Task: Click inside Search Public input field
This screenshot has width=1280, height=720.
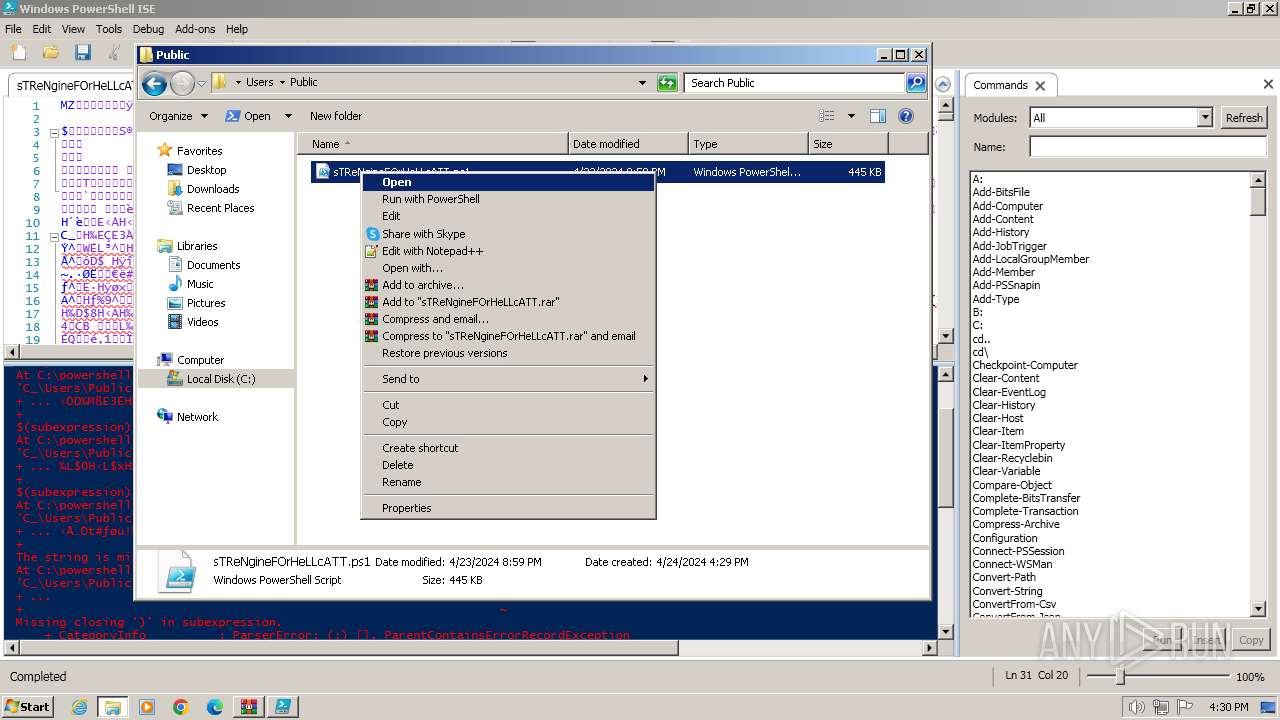Action: (795, 83)
